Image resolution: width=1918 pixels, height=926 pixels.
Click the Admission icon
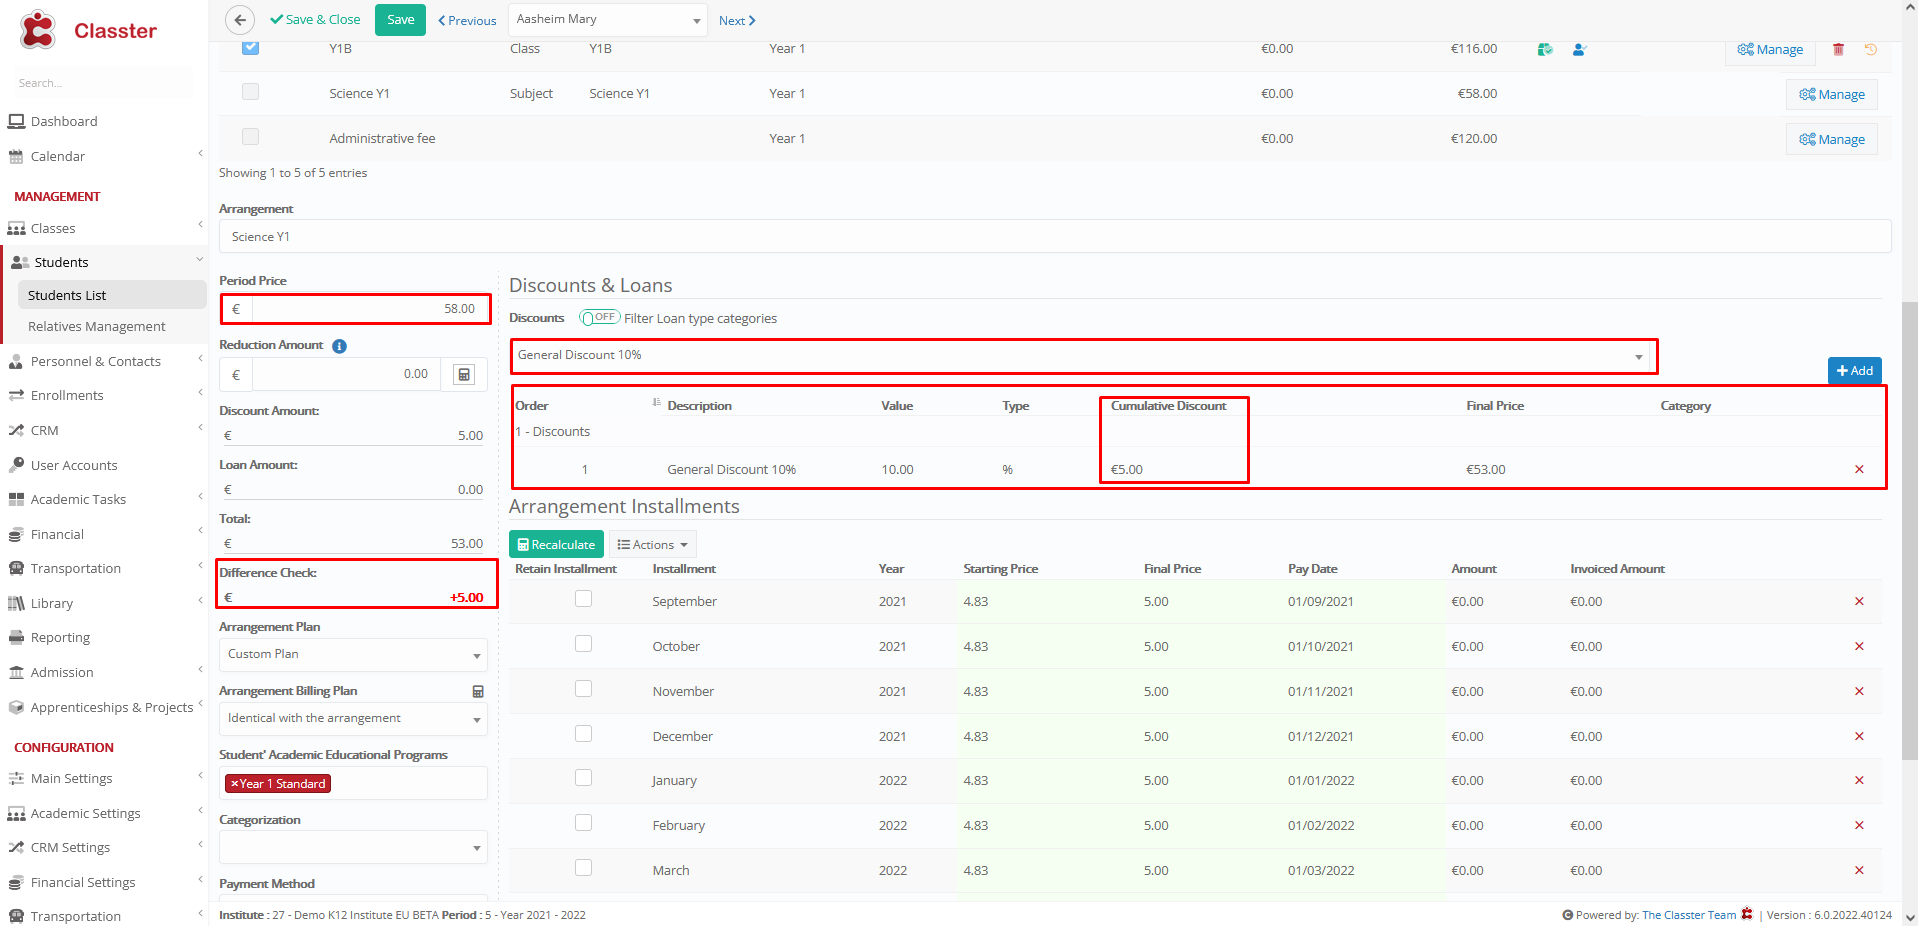point(16,672)
